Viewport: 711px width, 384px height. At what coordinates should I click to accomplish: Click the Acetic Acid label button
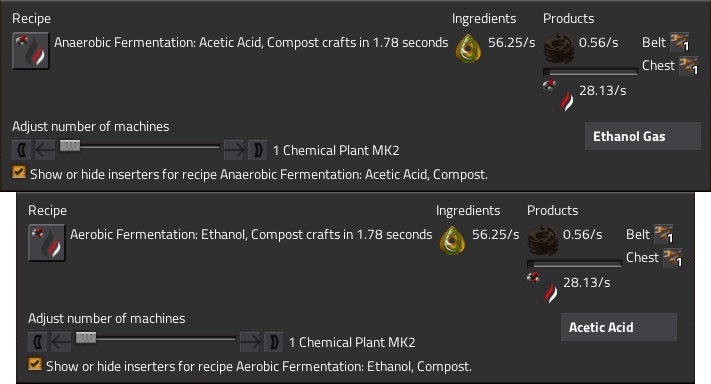click(618, 327)
